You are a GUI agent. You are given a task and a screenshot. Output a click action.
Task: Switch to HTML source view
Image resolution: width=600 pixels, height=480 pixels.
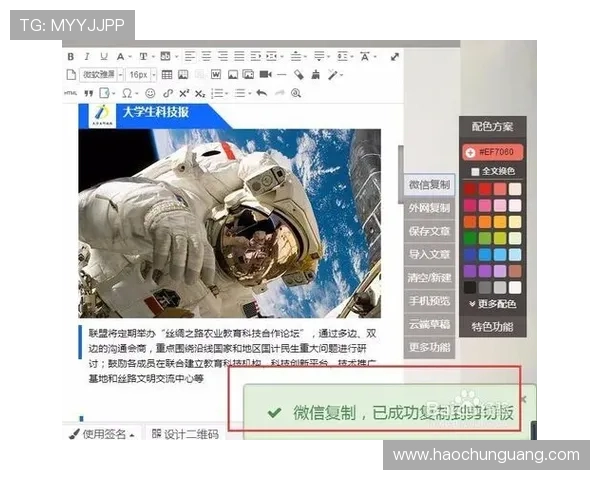[x=70, y=93]
